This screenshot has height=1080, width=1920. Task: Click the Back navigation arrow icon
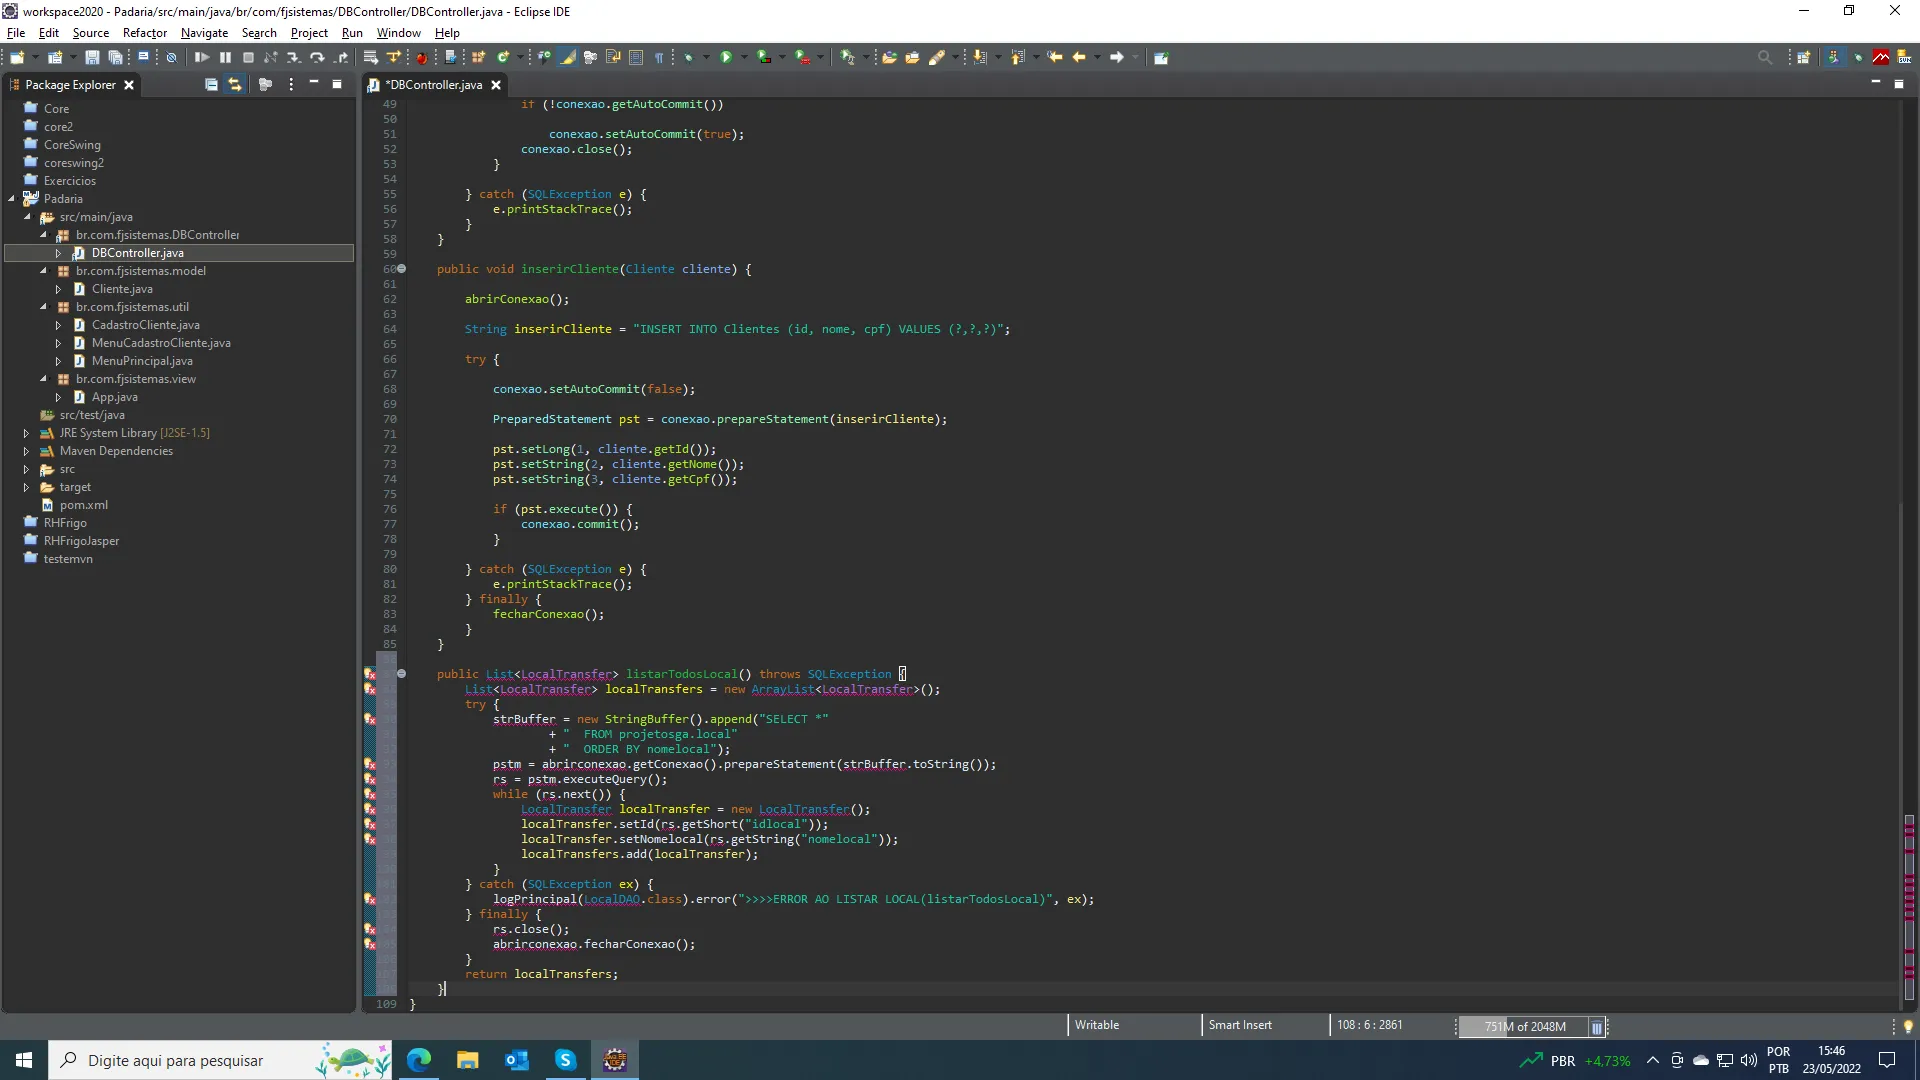pyautogui.click(x=1079, y=58)
